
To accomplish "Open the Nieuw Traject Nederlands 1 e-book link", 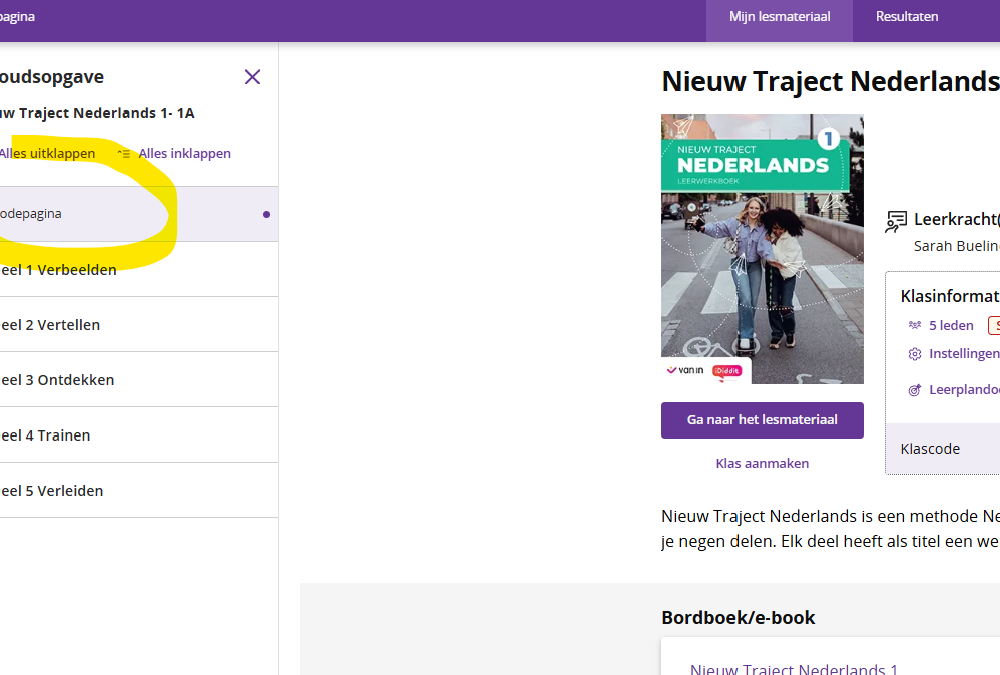I will 793,669.
